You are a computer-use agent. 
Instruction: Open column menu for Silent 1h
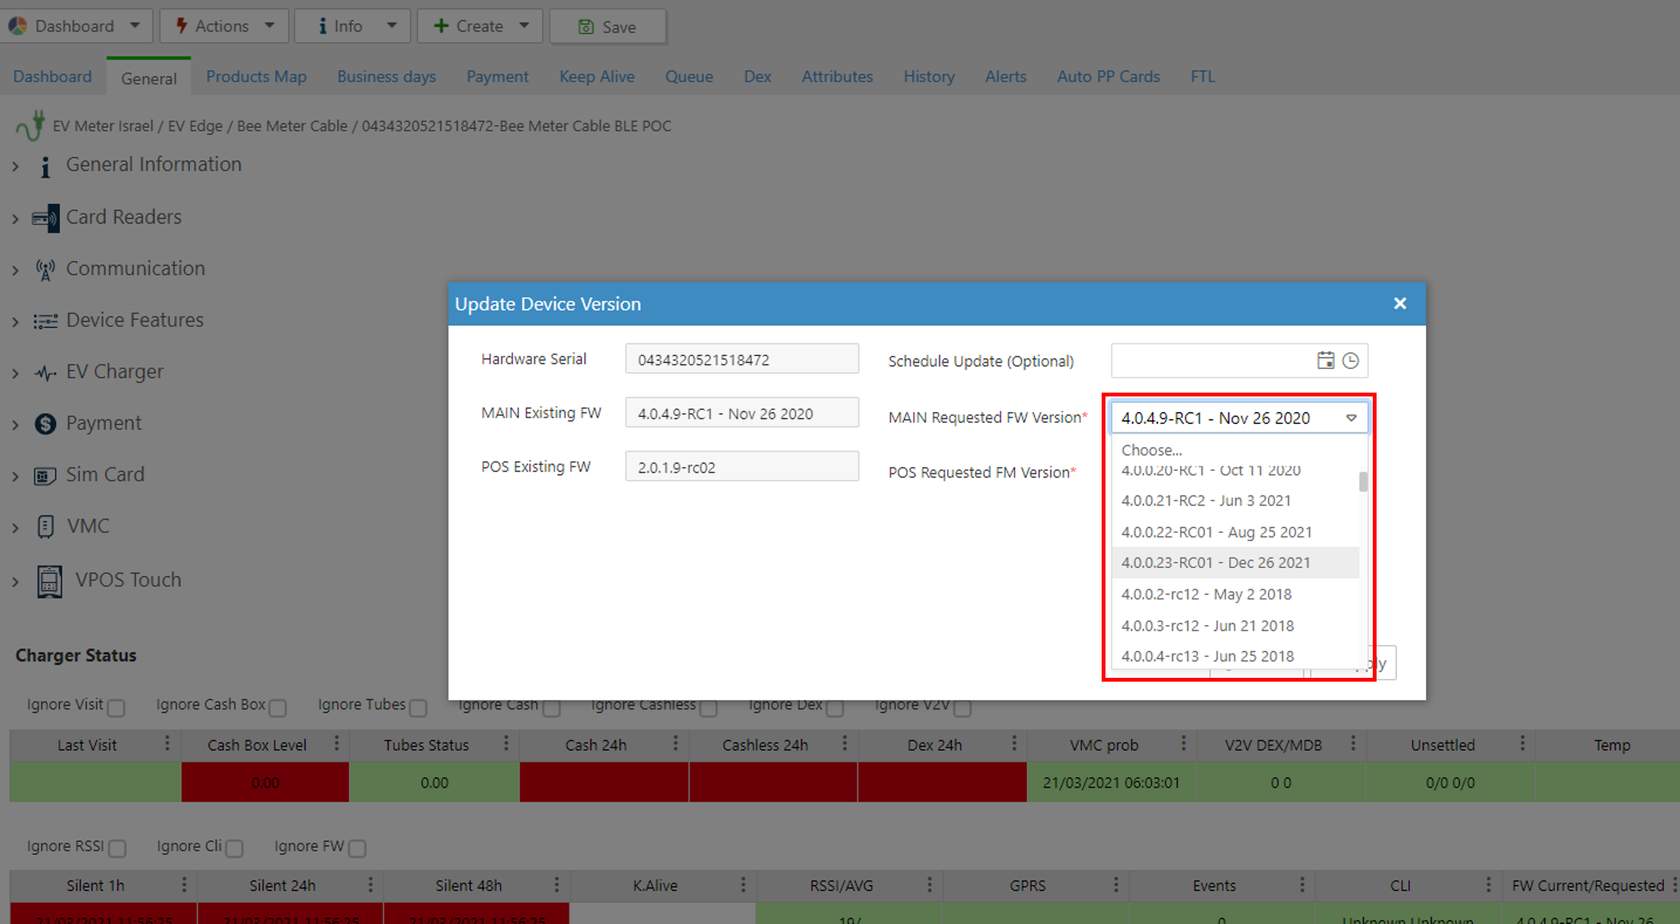(184, 885)
